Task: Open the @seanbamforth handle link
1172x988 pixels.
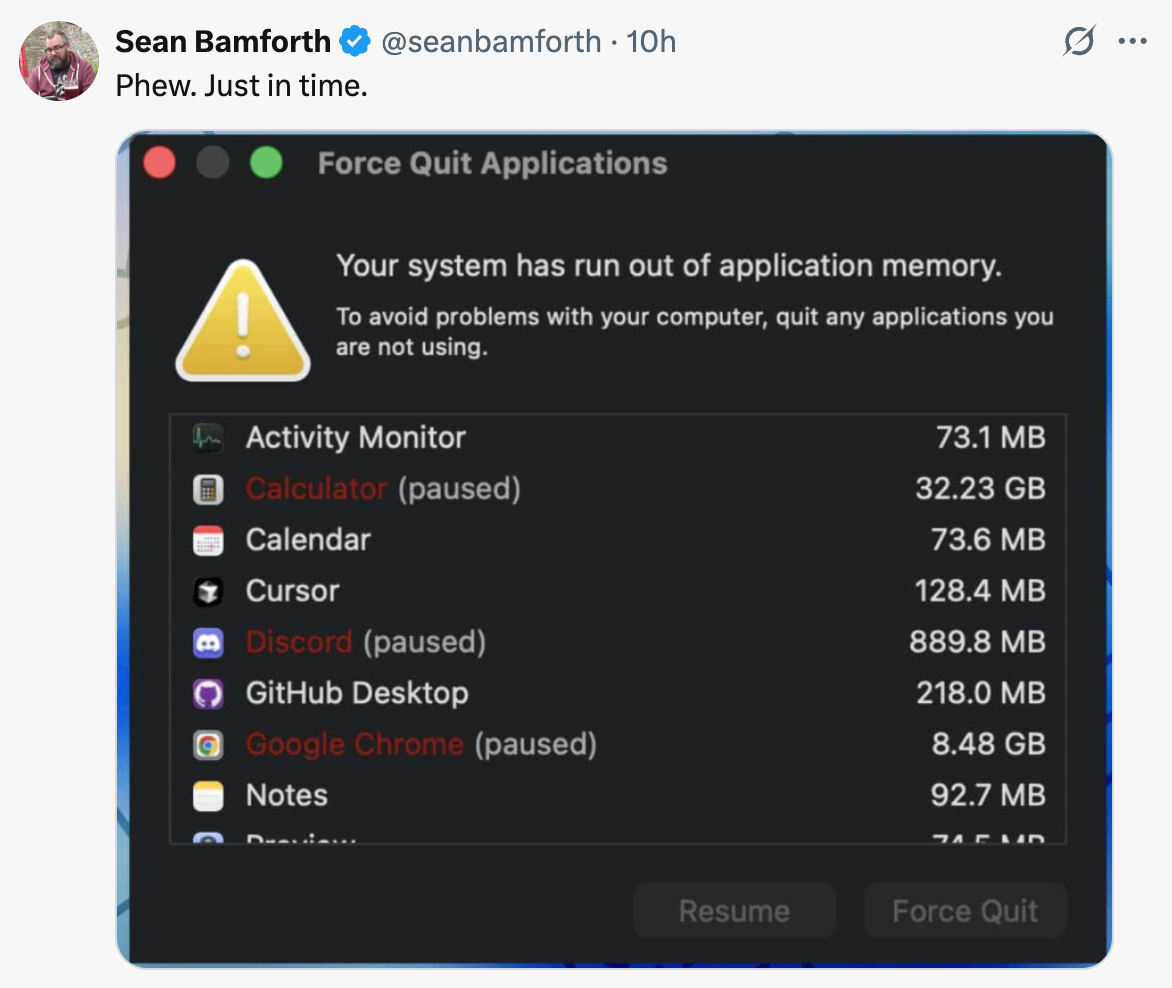Action: point(491,42)
